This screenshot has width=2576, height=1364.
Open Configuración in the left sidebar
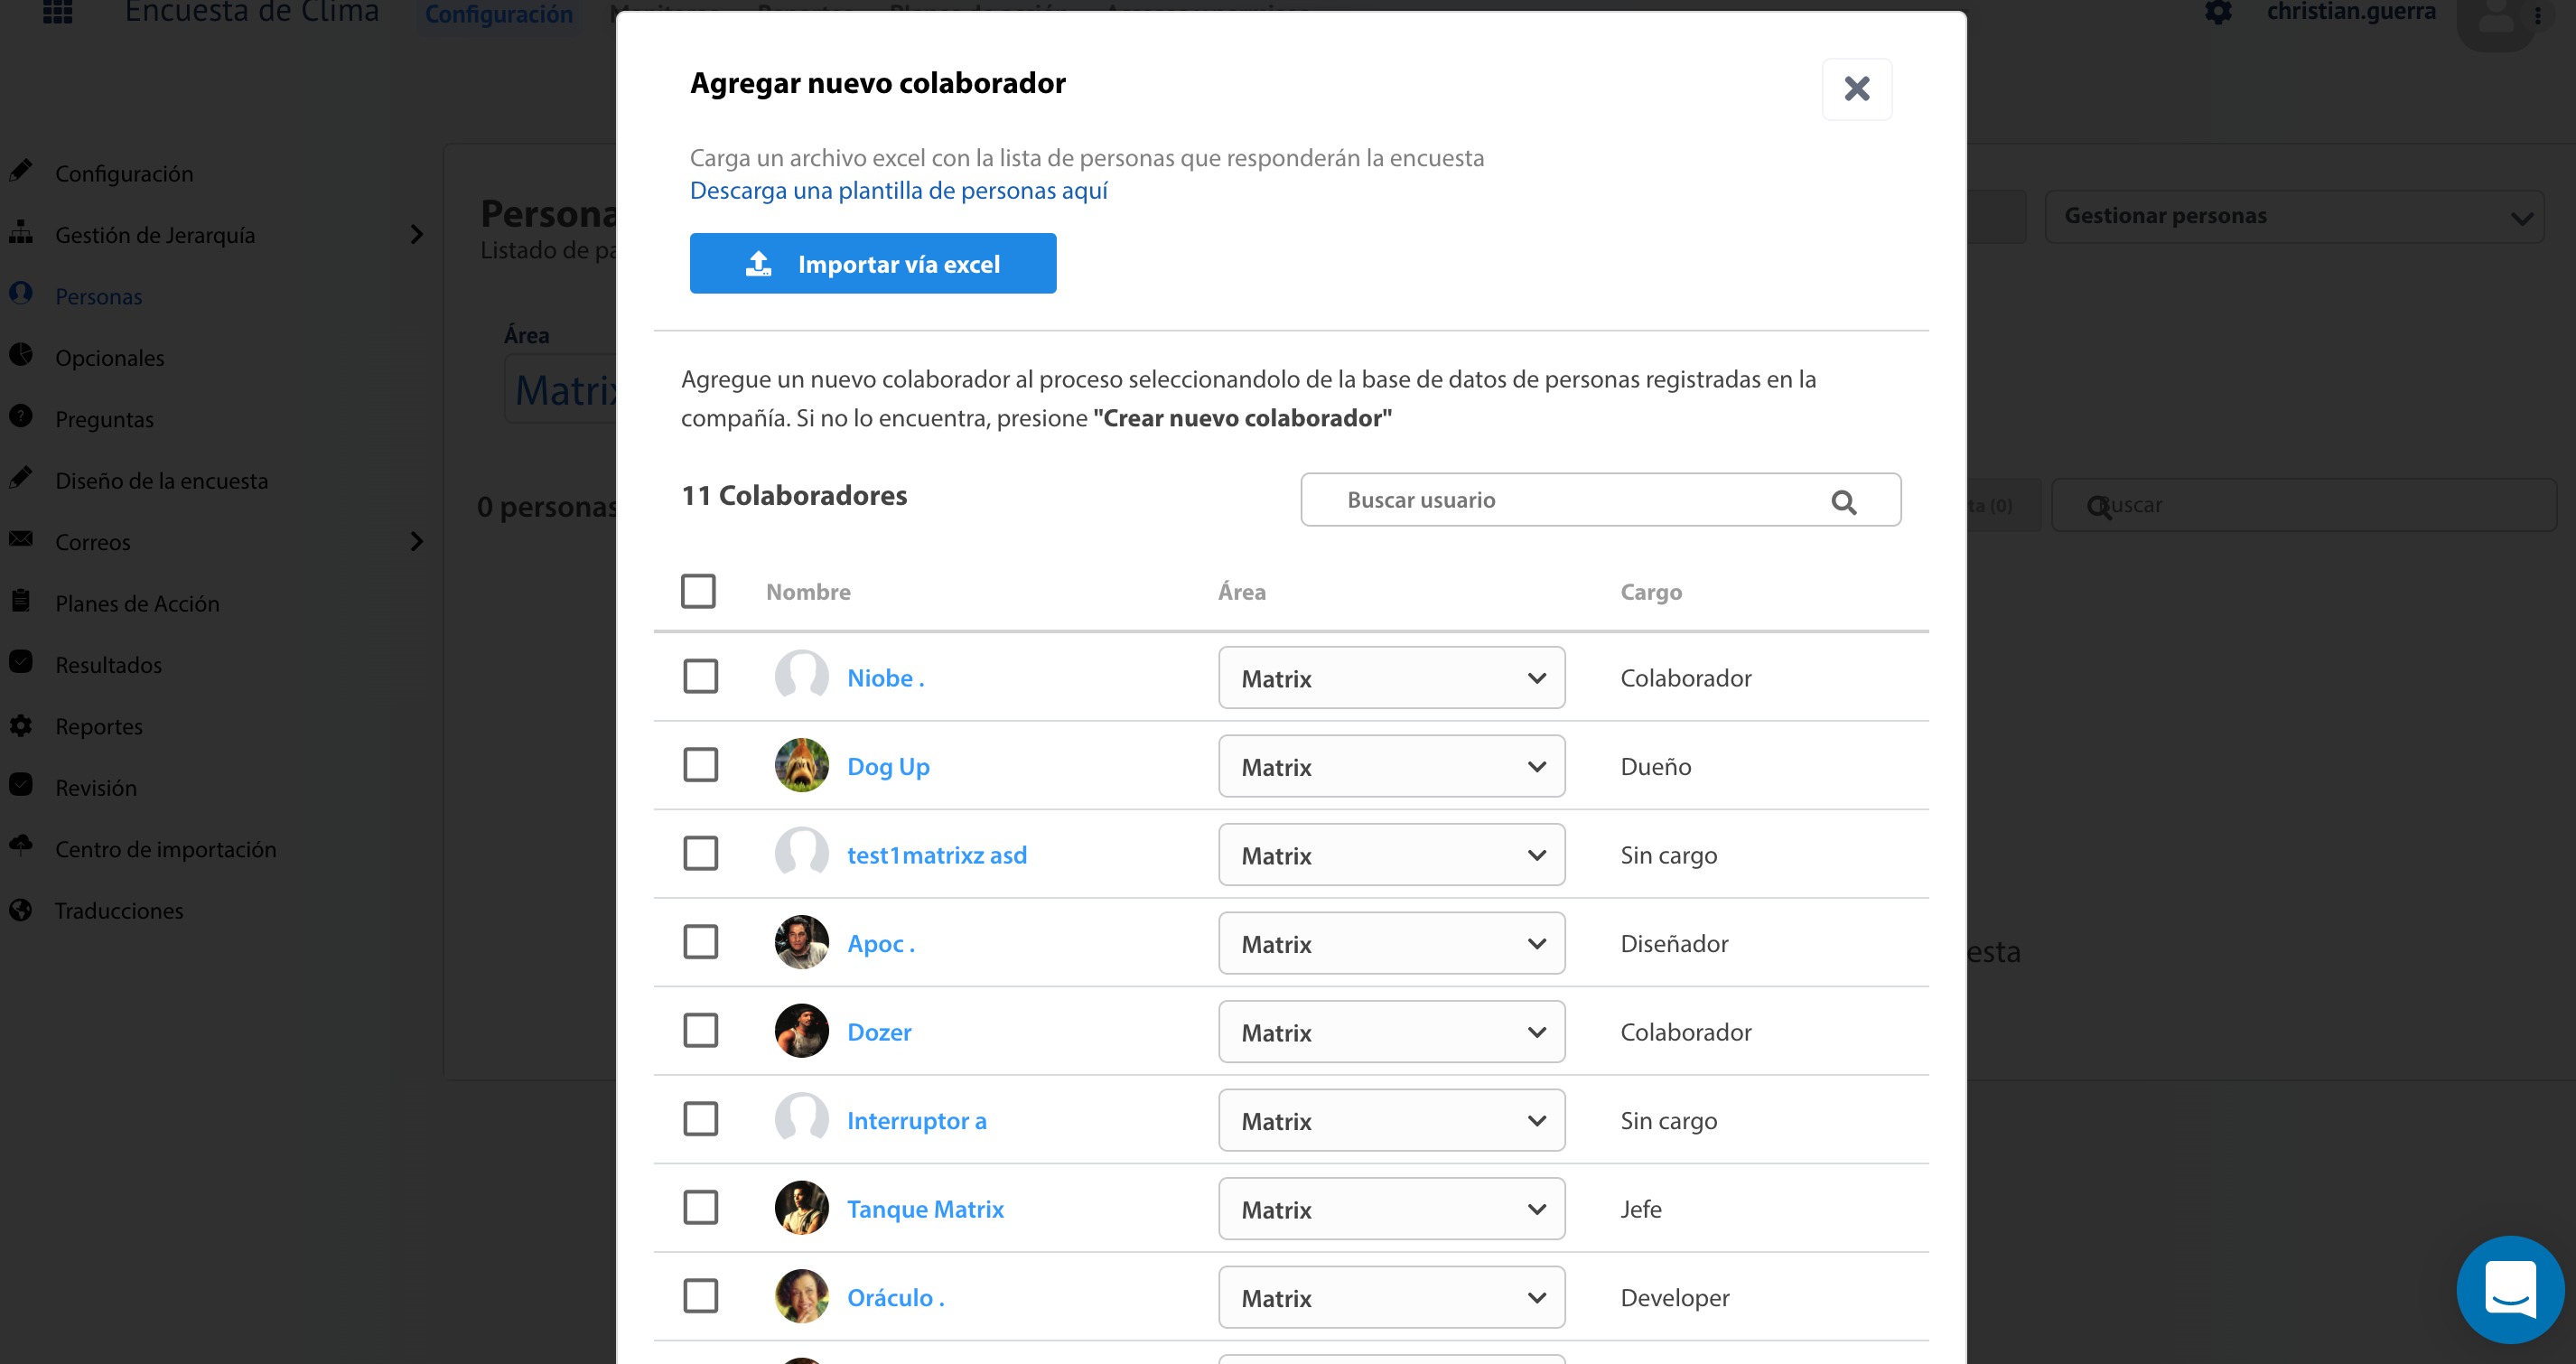coord(124,174)
